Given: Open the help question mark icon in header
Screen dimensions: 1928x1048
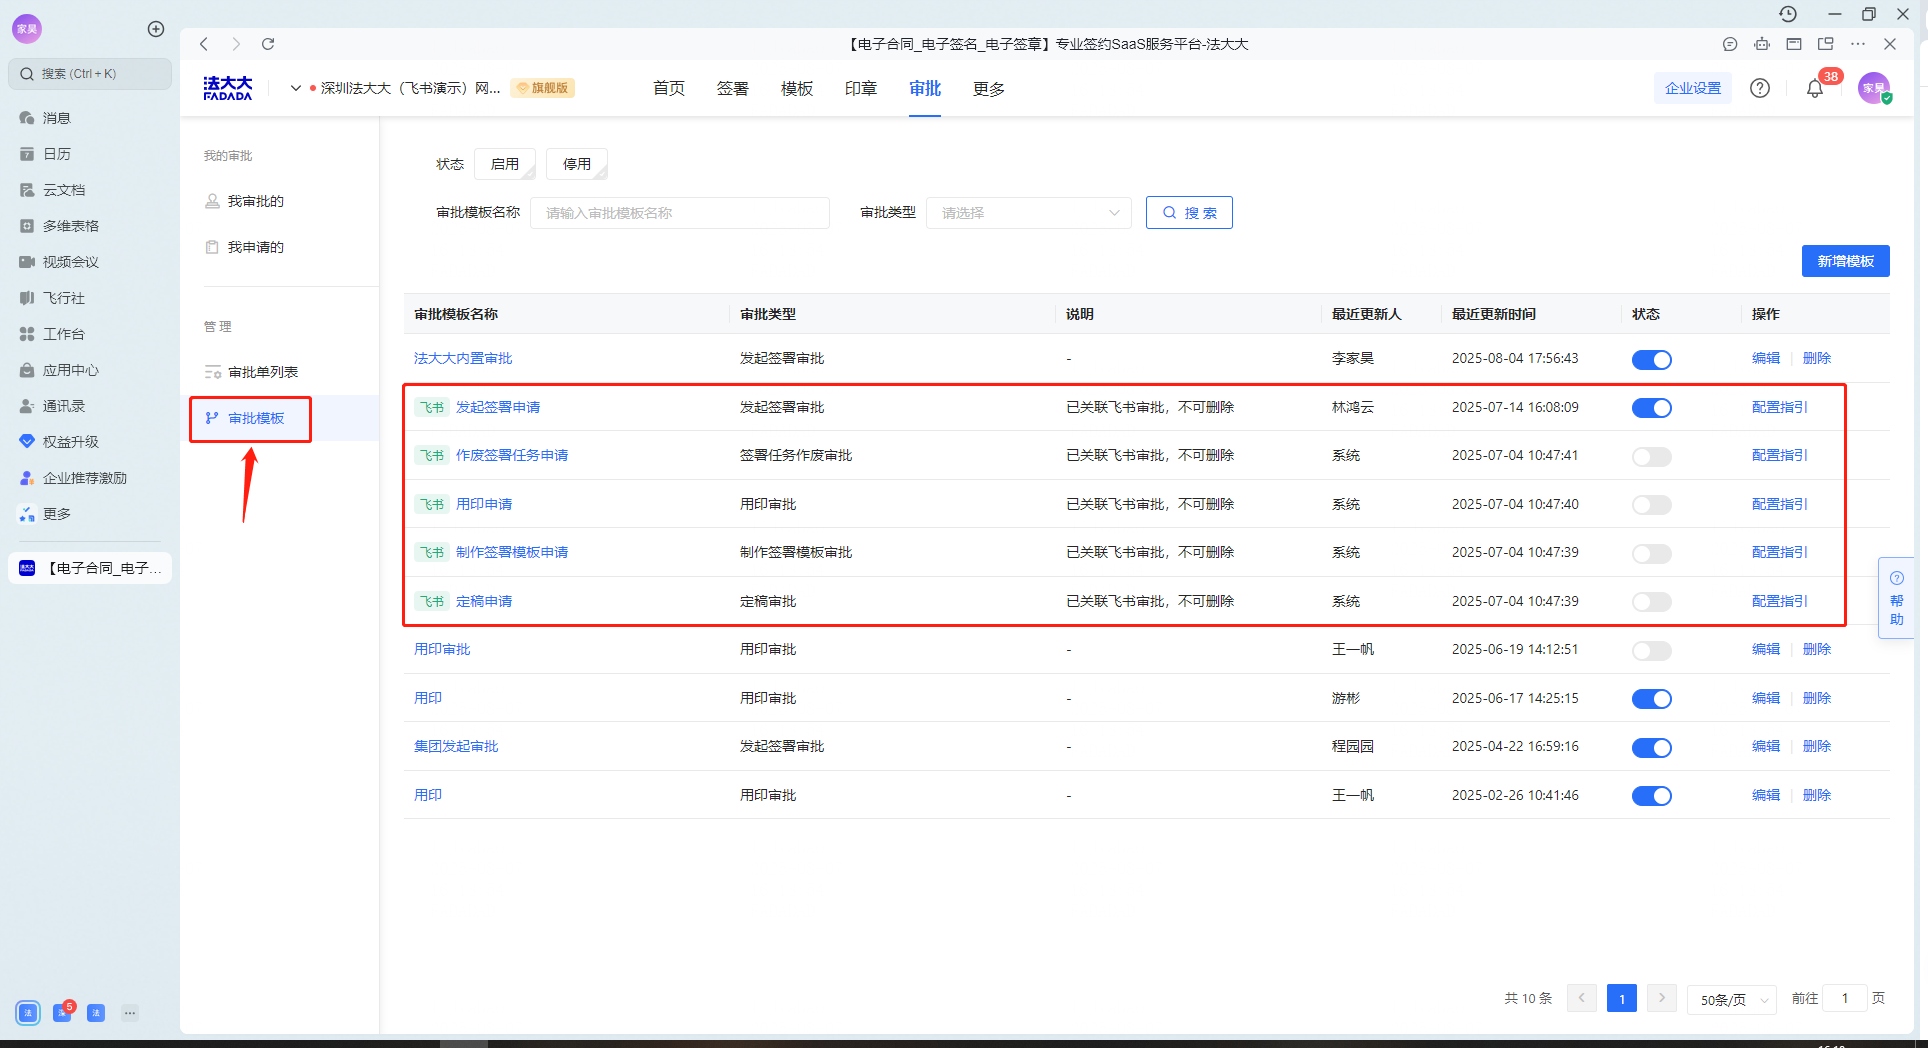Looking at the screenshot, I should (1760, 88).
